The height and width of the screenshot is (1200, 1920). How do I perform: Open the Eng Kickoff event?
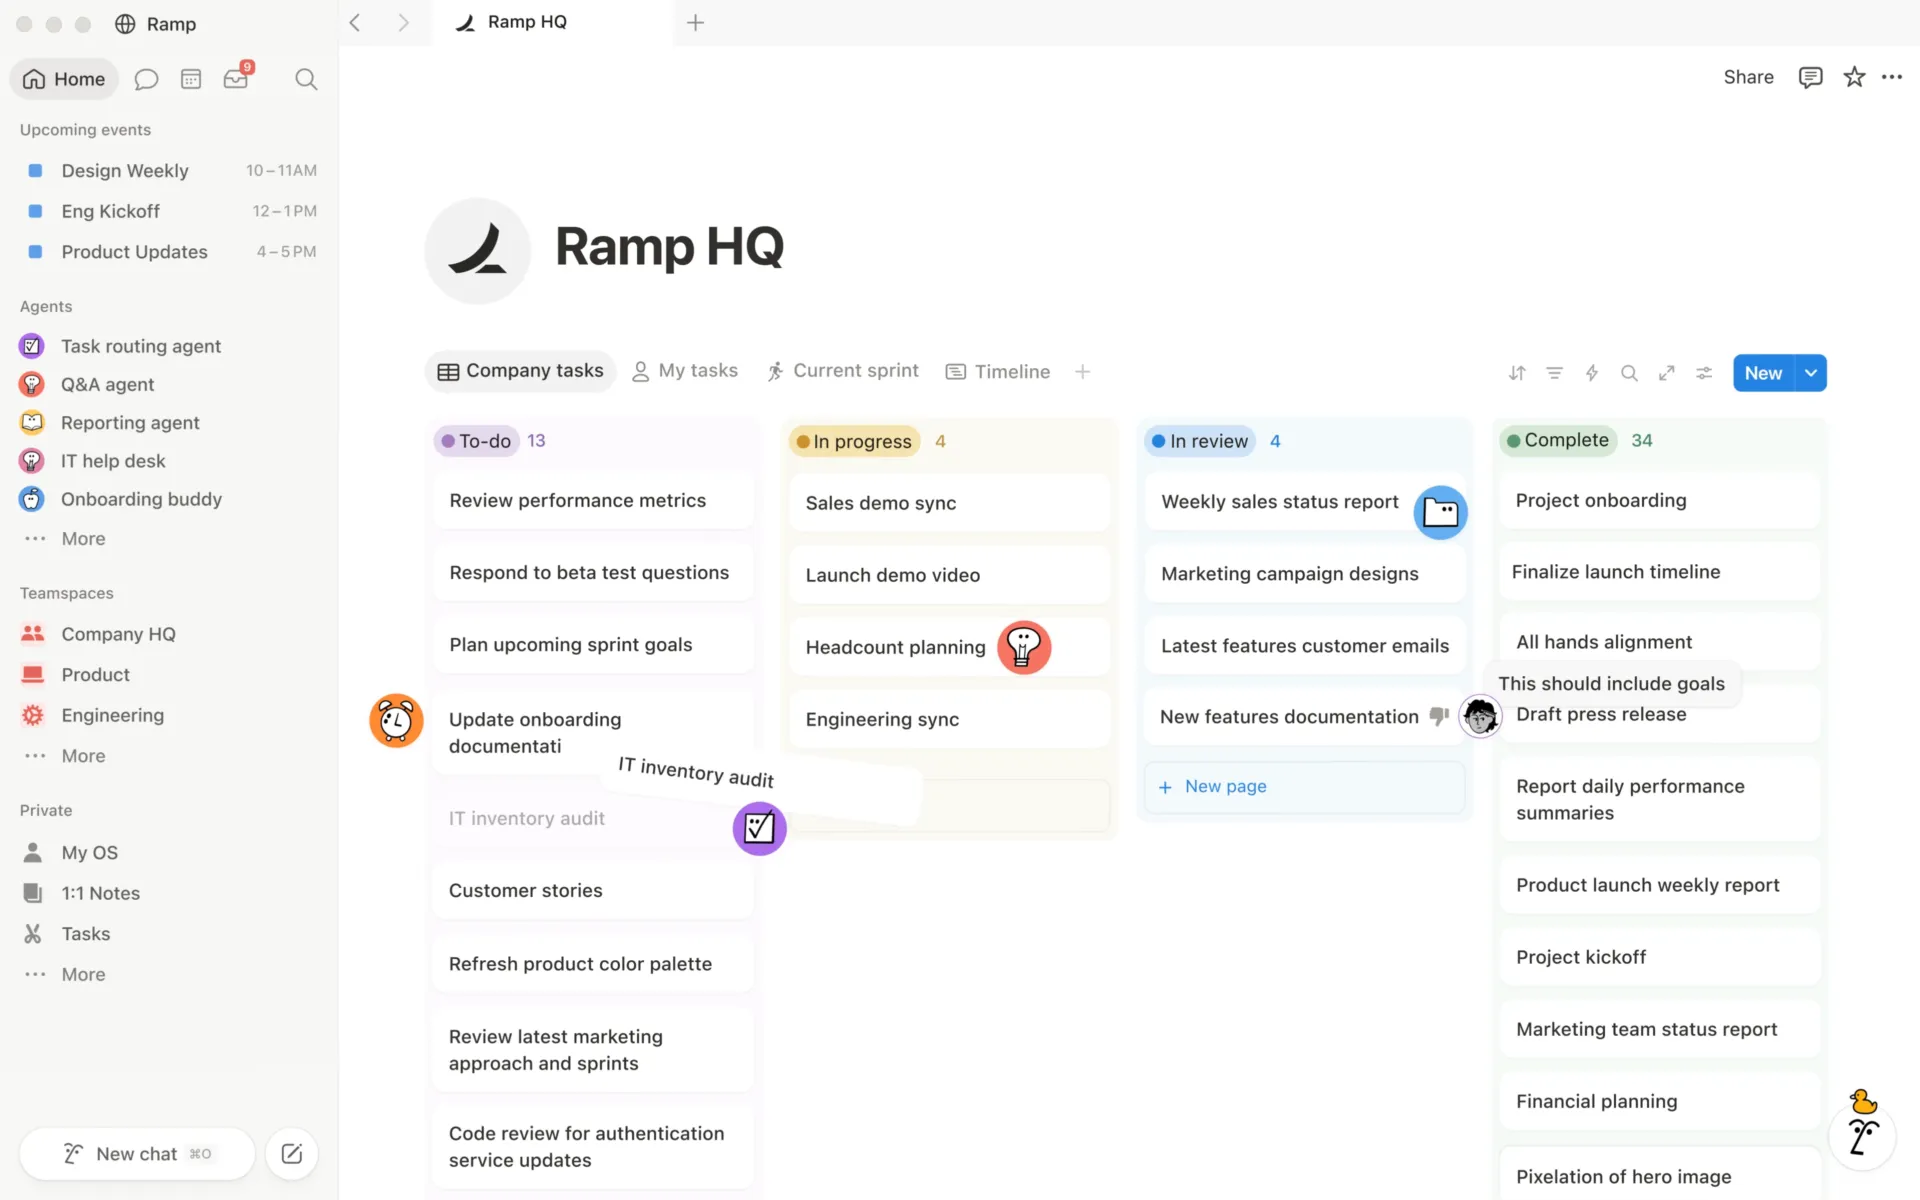pos(168,211)
